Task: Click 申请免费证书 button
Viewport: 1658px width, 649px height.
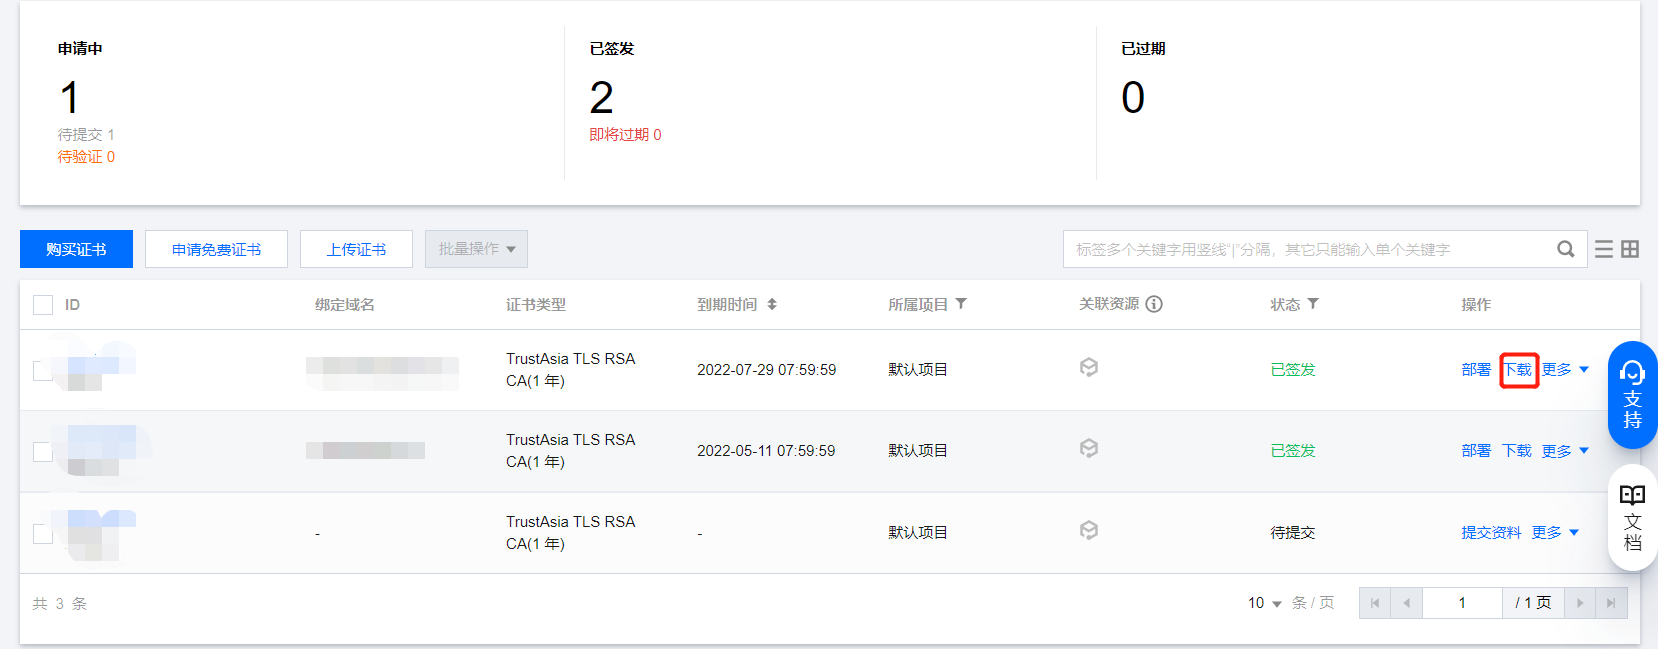Action: click(x=216, y=249)
